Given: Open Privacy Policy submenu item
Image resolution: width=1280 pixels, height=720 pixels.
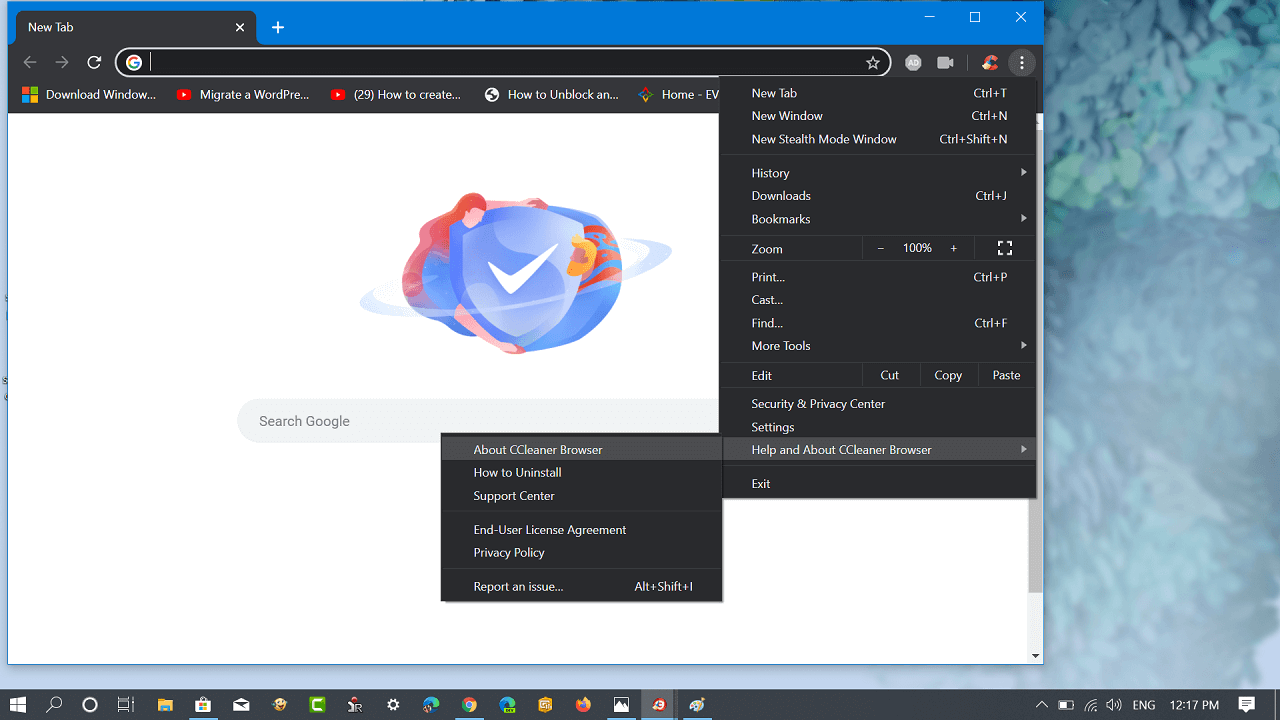Looking at the screenshot, I should coord(582,553).
